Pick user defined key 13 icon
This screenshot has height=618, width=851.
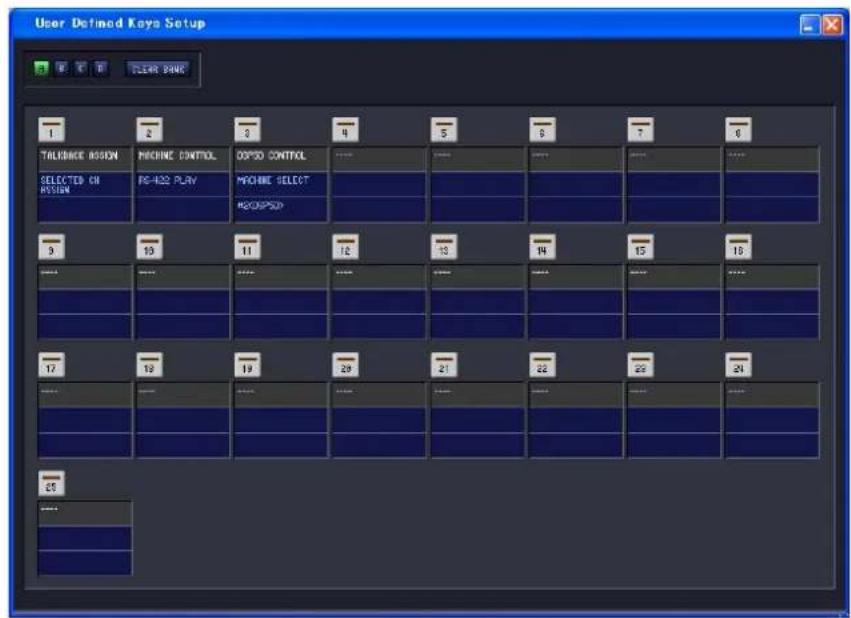pyautogui.click(x=444, y=247)
